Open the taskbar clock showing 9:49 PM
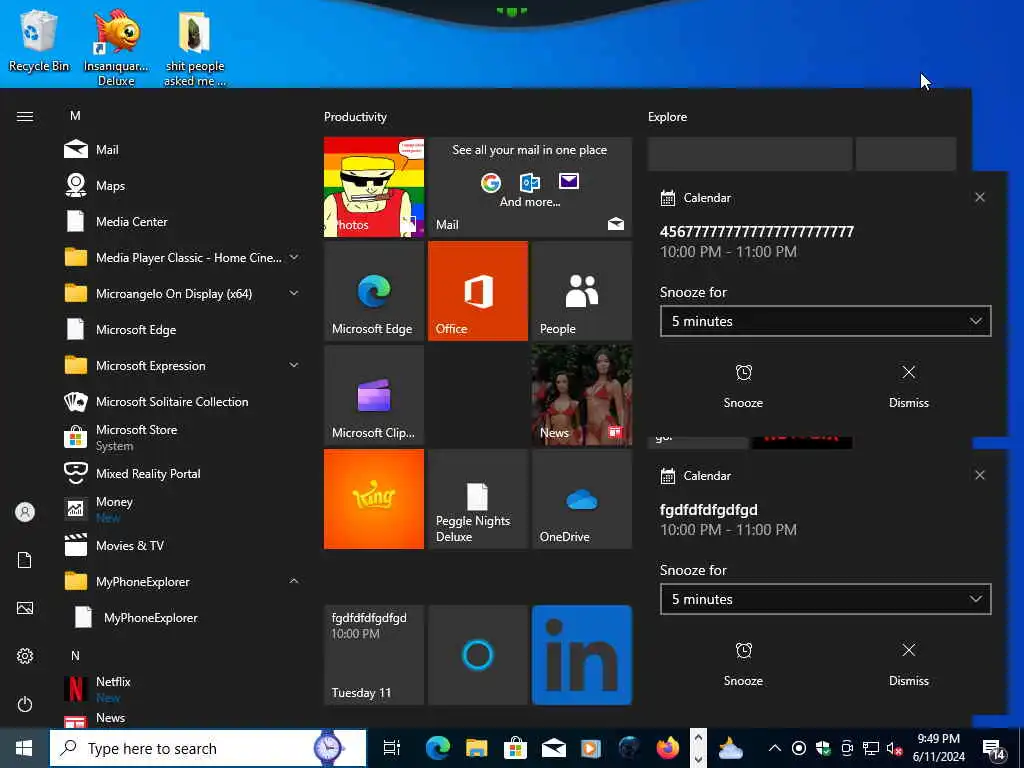Viewport: 1024px width, 768px height. tap(938, 748)
